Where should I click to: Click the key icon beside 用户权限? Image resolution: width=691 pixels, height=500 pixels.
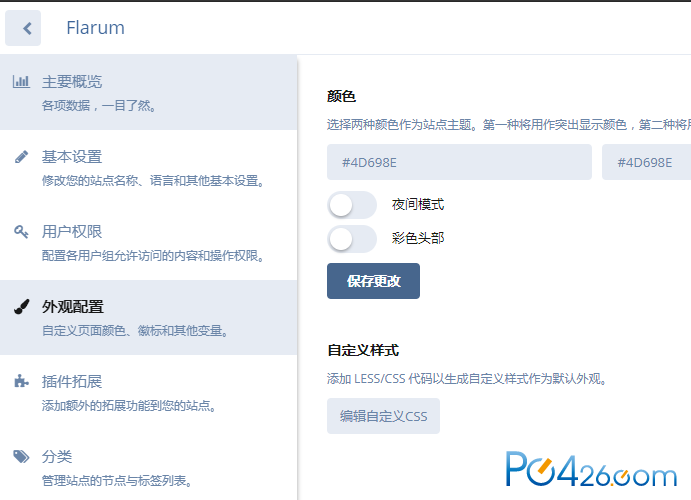click(21, 231)
